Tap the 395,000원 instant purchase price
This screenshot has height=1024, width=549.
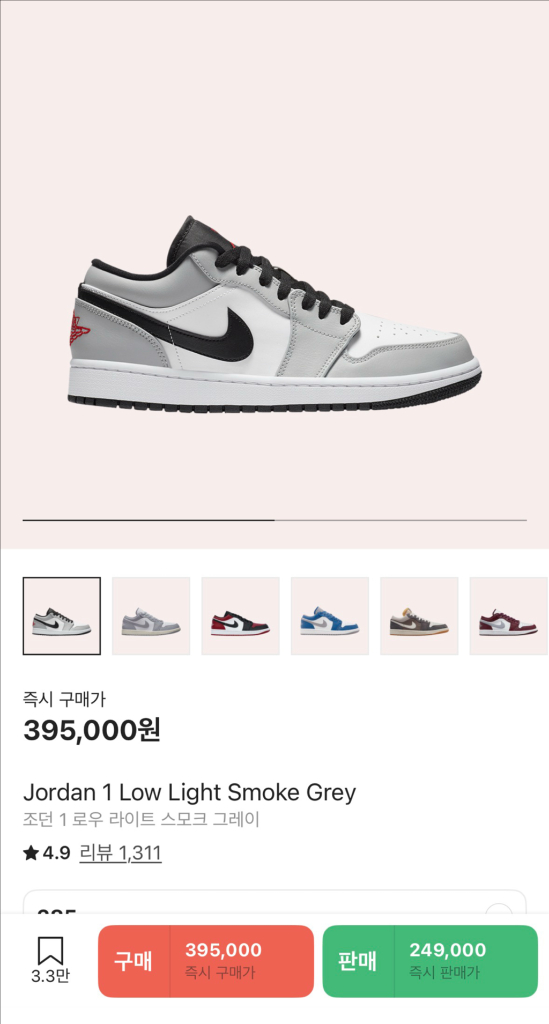tap(92, 730)
